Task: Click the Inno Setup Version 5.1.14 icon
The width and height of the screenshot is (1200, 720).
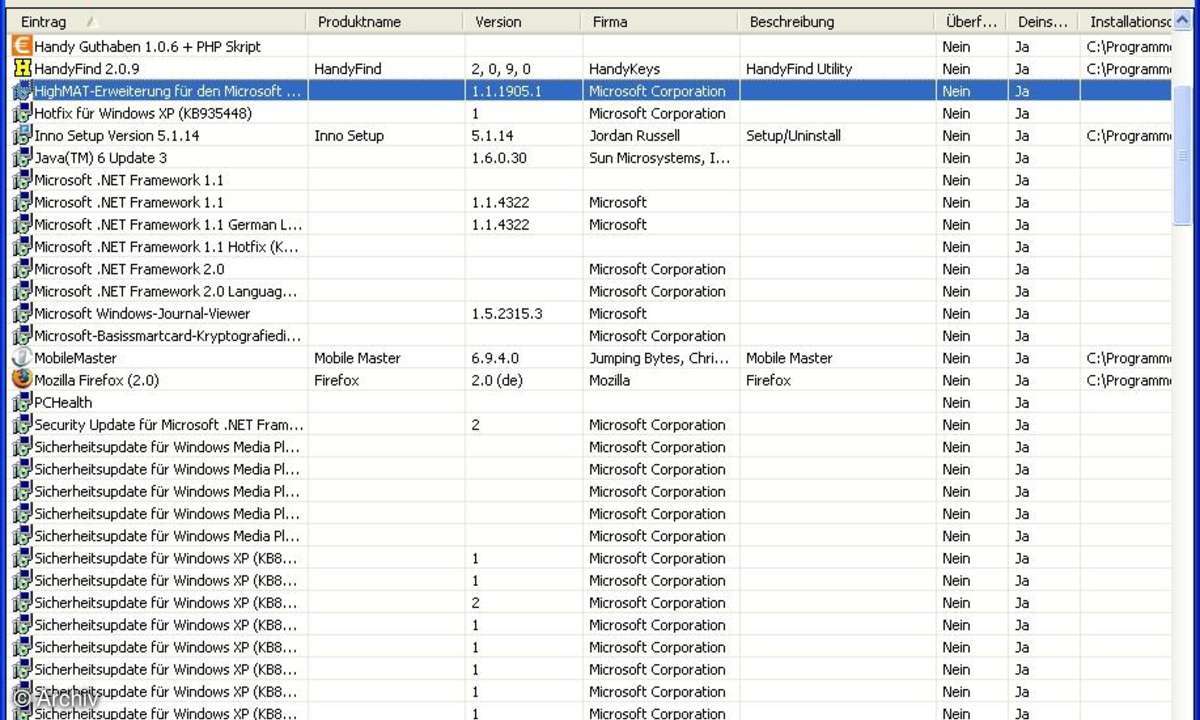Action: click(21, 135)
